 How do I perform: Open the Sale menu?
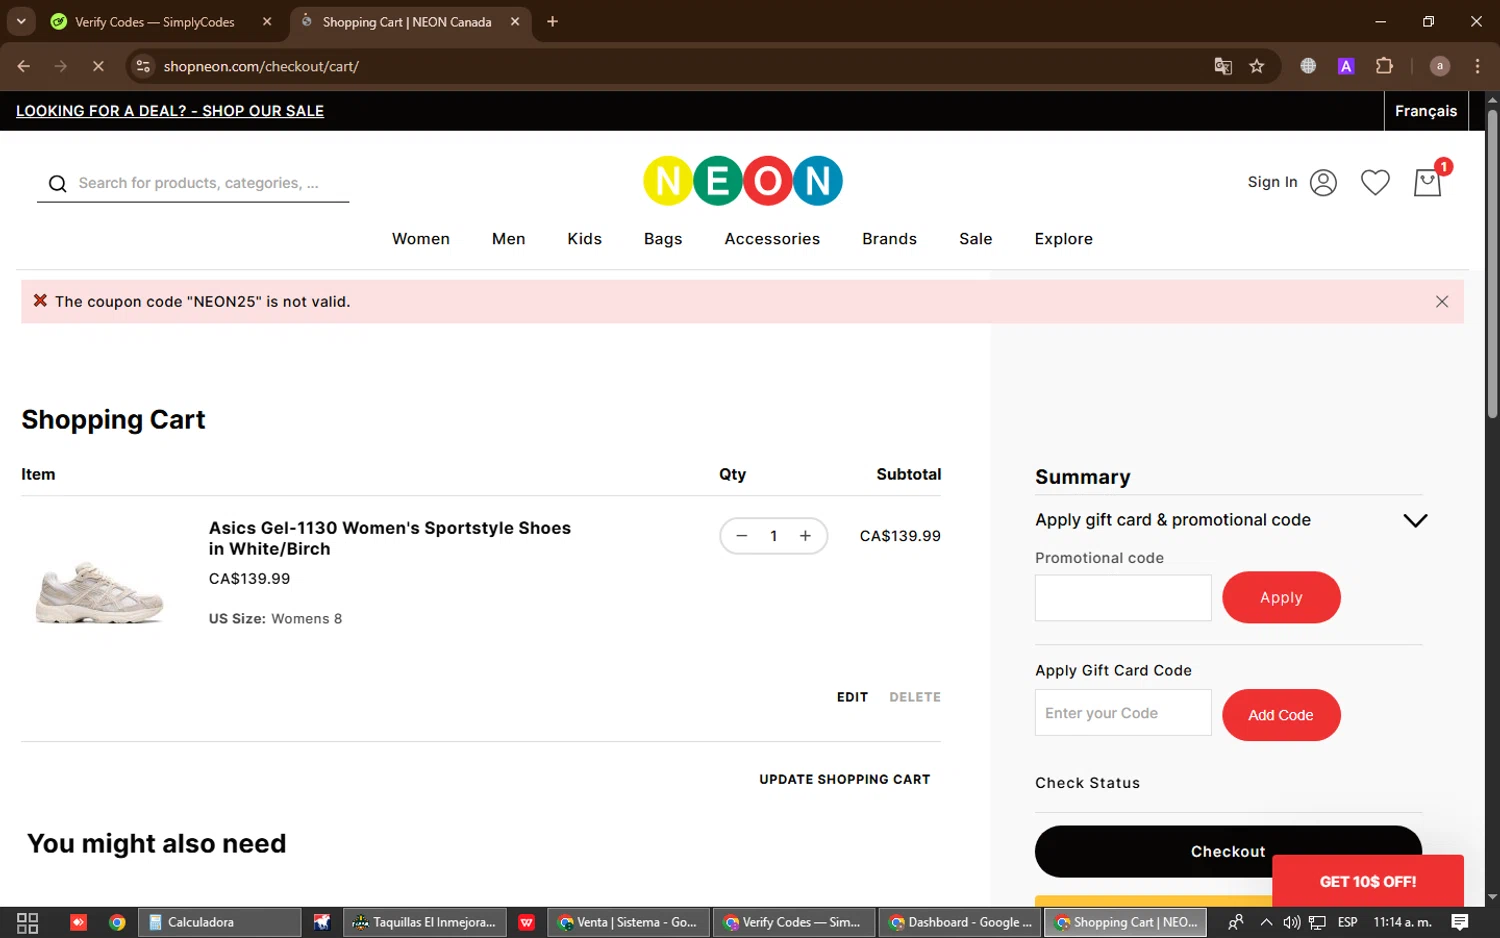[976, 239]
